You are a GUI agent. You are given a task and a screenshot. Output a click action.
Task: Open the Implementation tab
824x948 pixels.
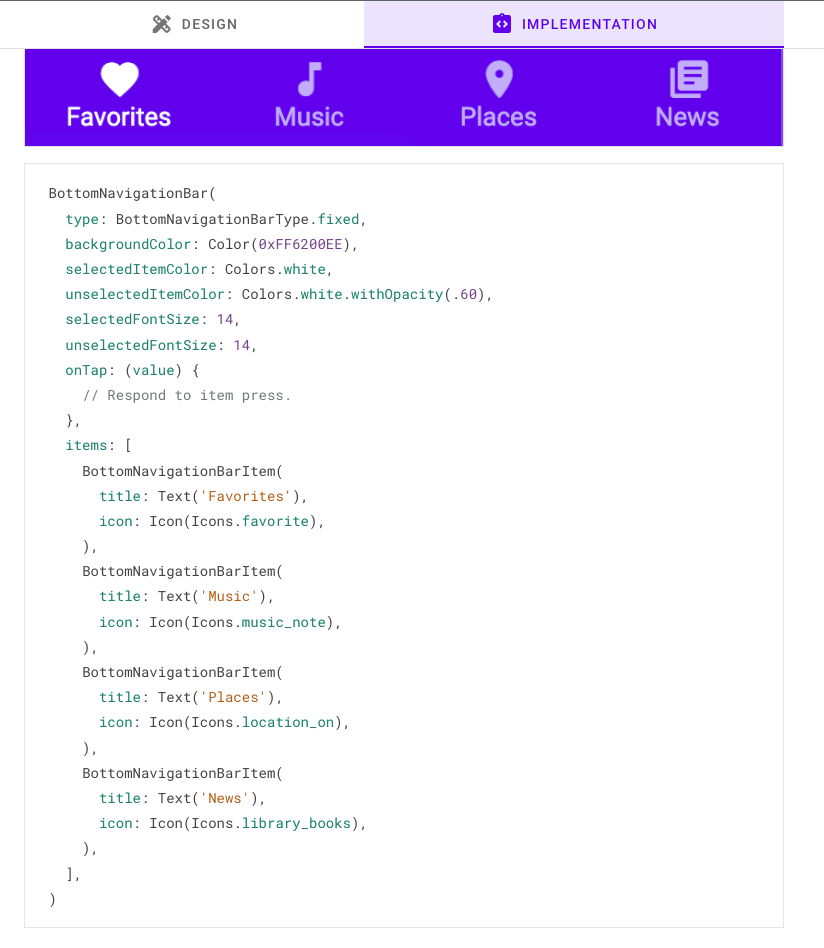pos(574,24)
